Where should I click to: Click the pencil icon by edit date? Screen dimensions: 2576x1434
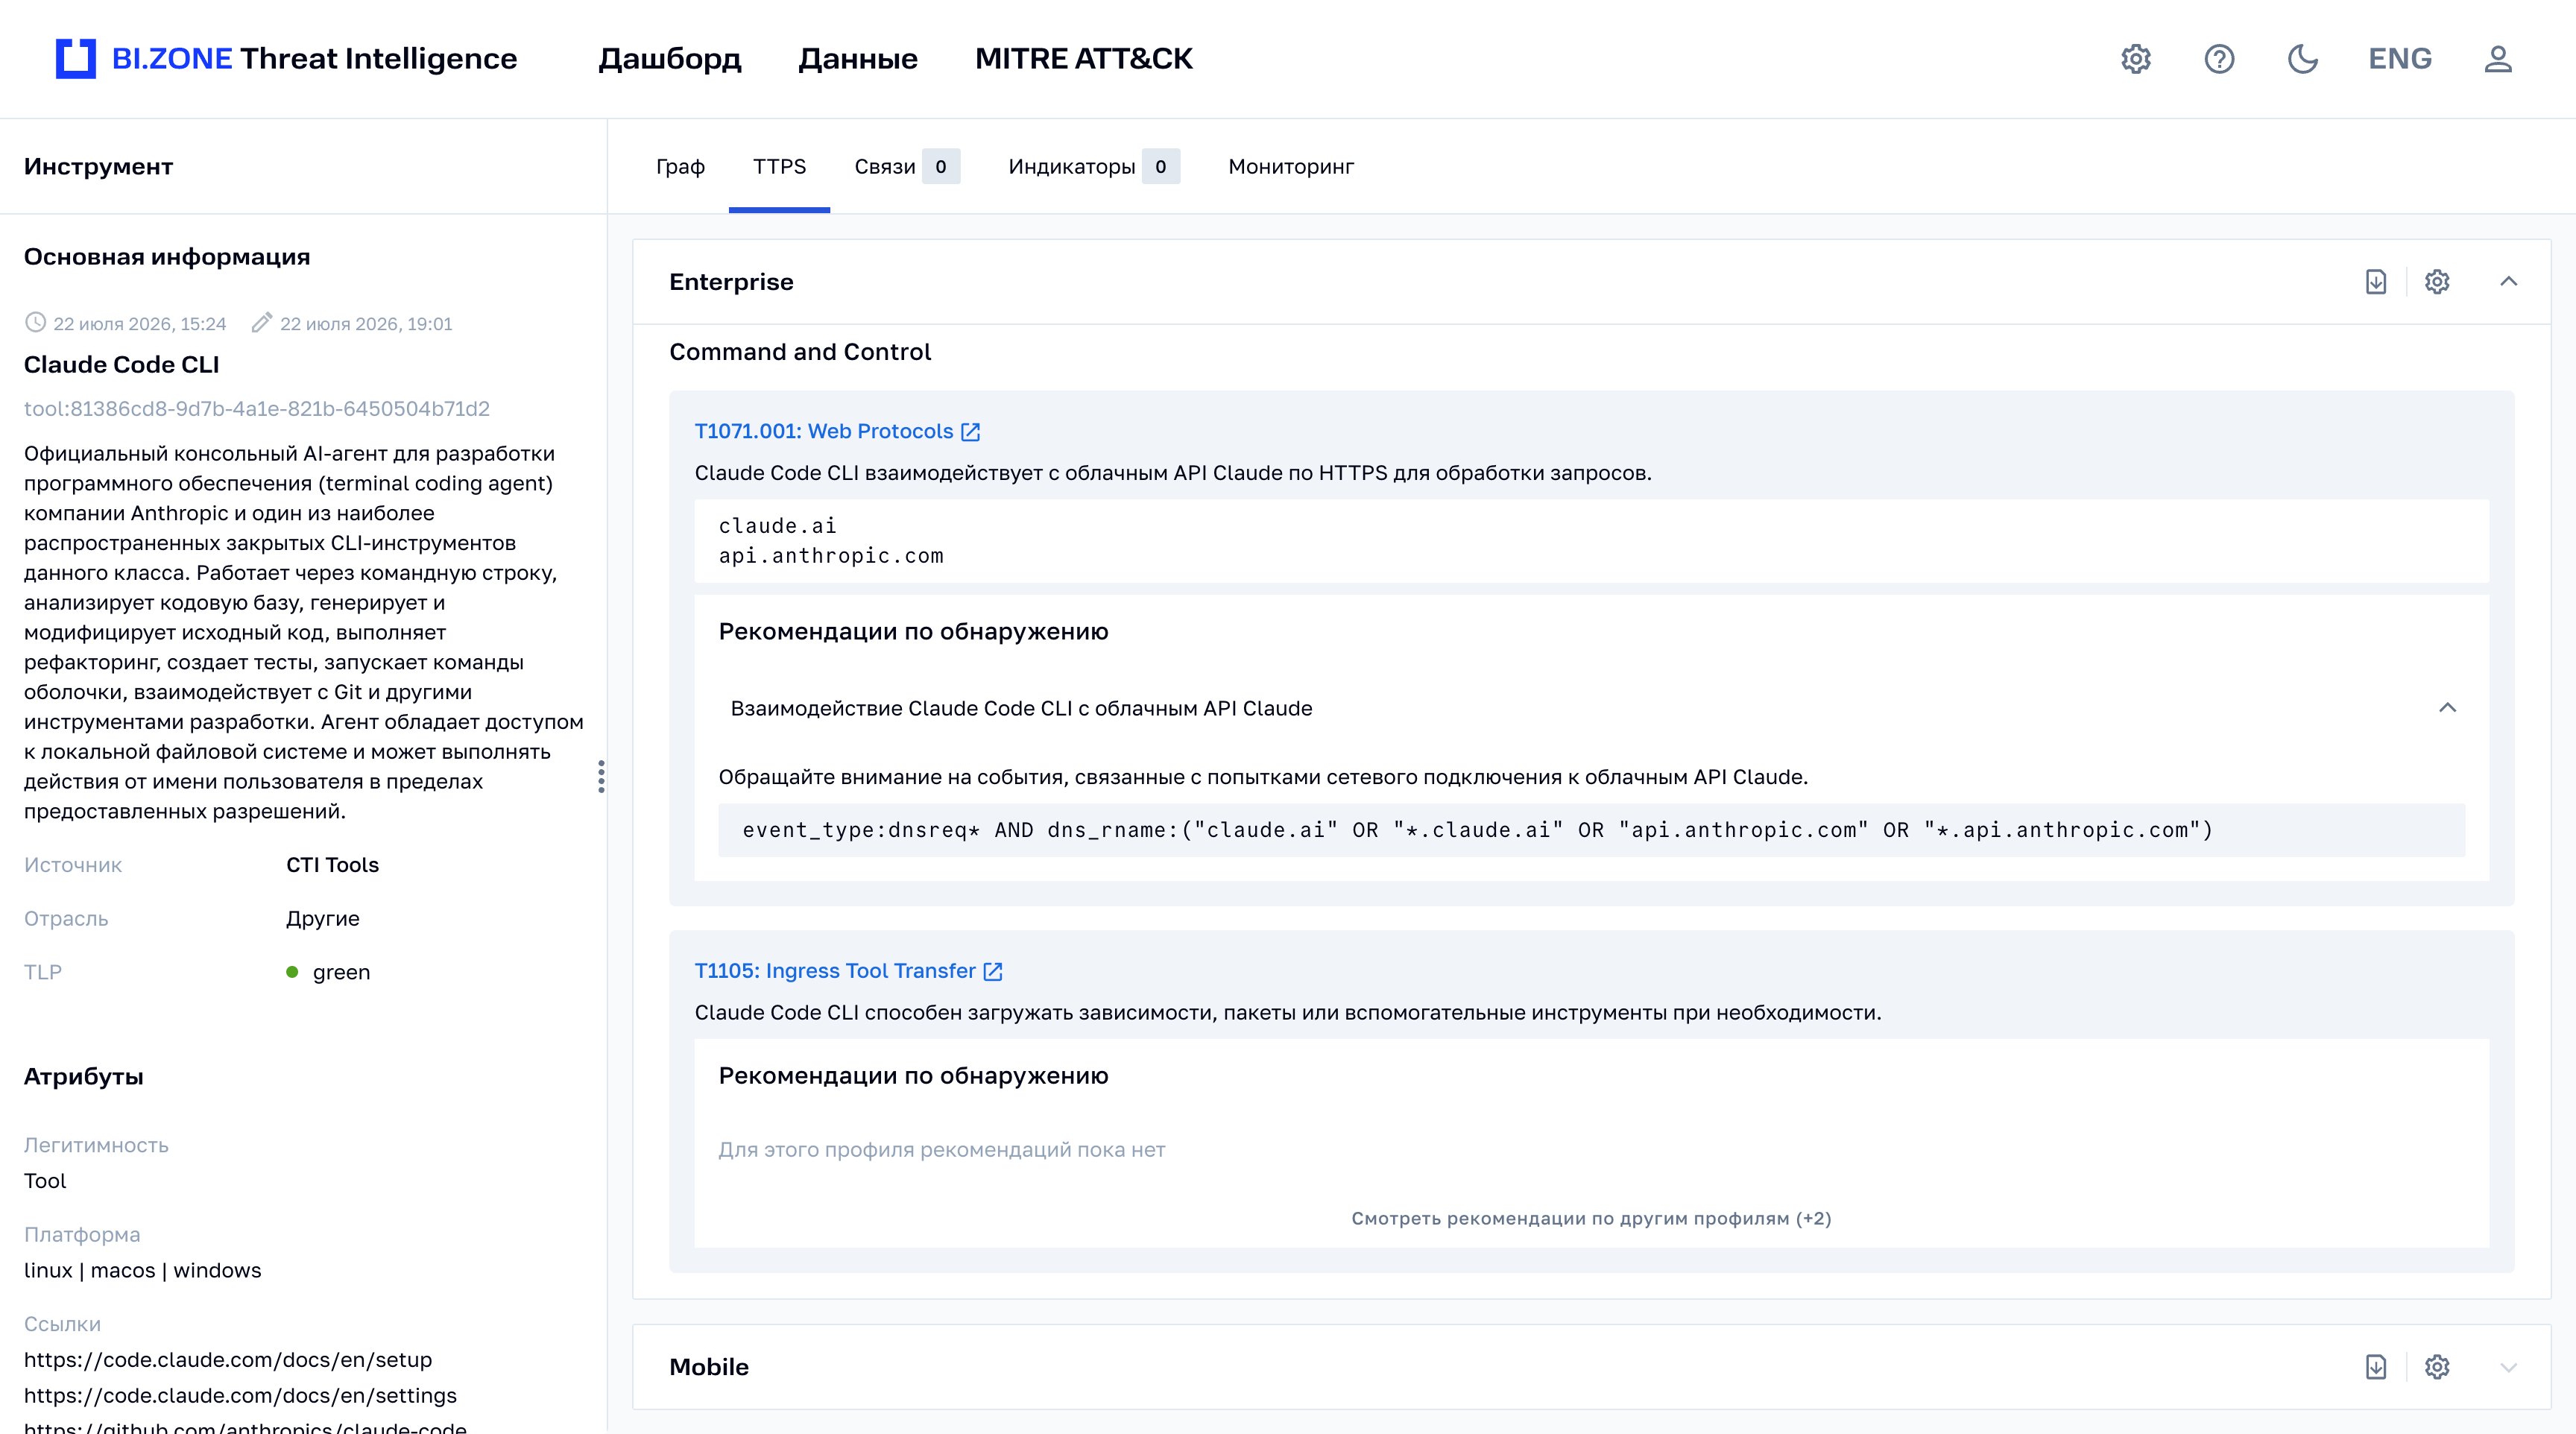(x=262, y=322)
